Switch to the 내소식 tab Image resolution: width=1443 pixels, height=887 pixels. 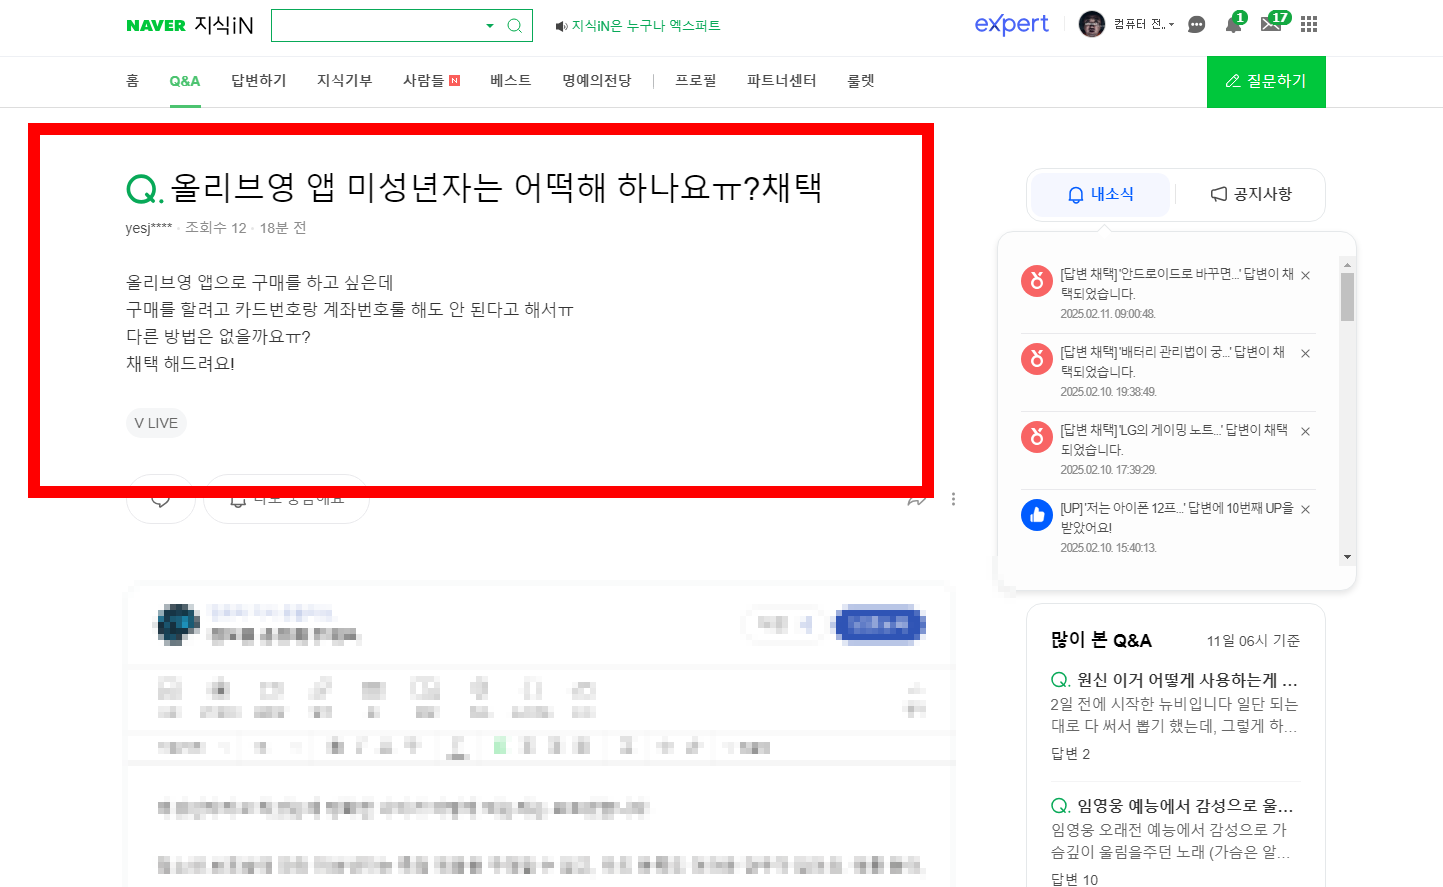(1100, 194)
